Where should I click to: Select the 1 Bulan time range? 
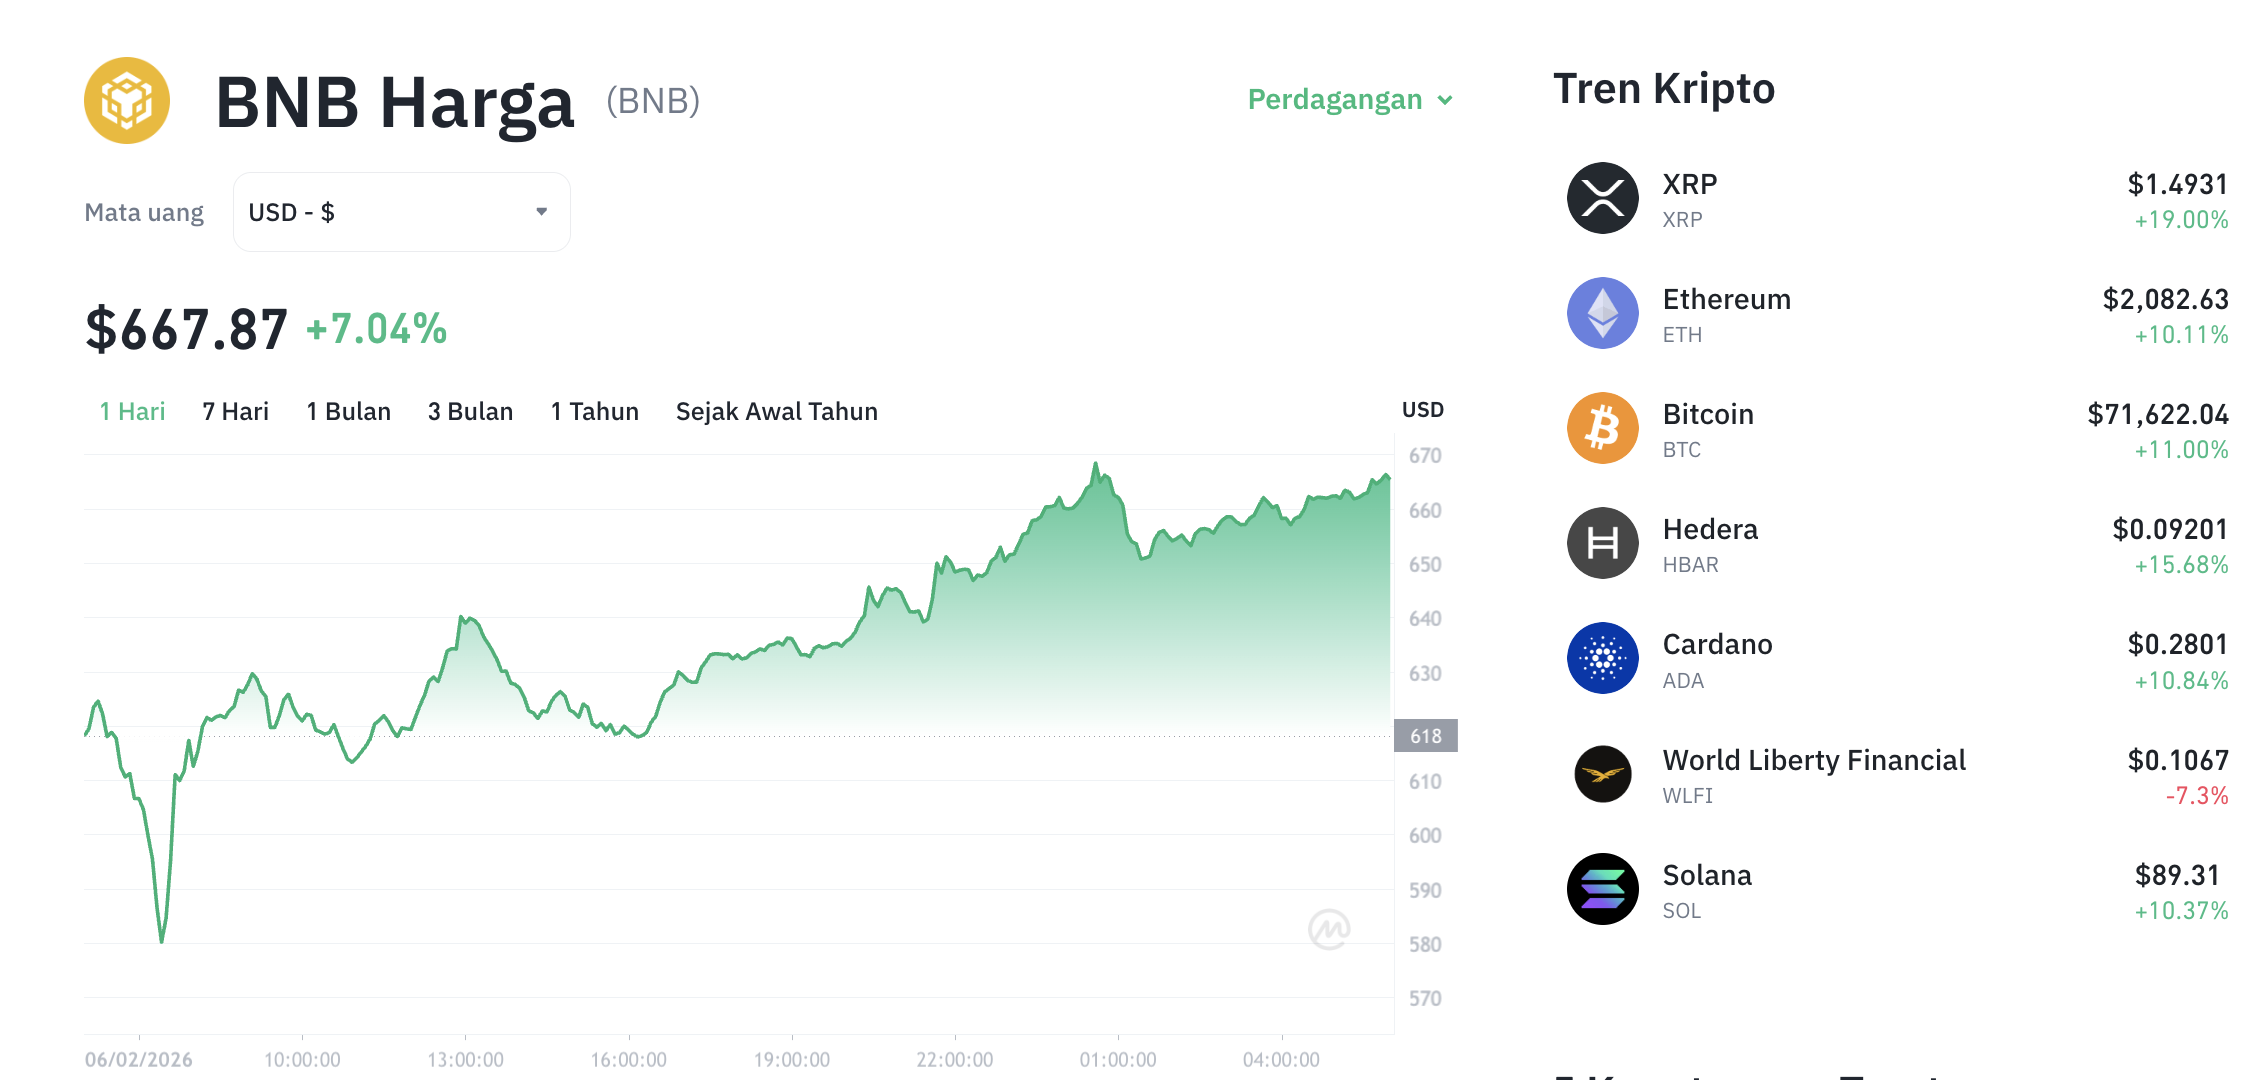click(348, 411)
